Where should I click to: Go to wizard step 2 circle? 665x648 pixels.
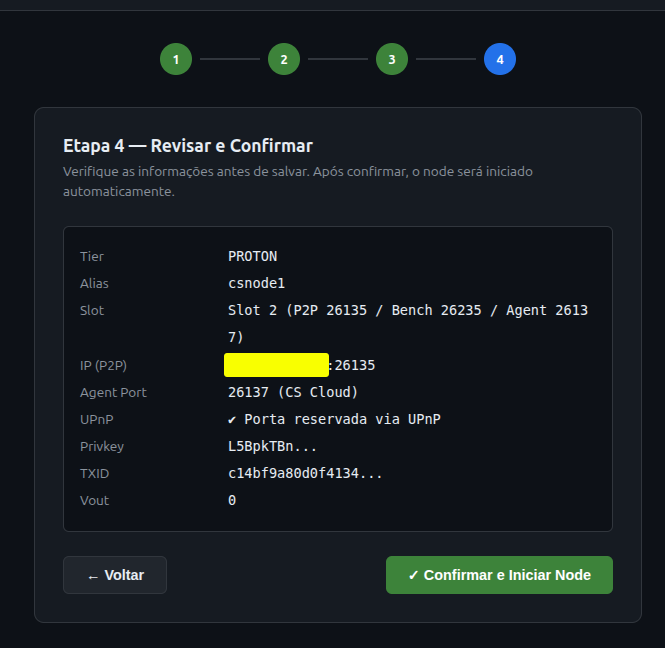point(284,59)
